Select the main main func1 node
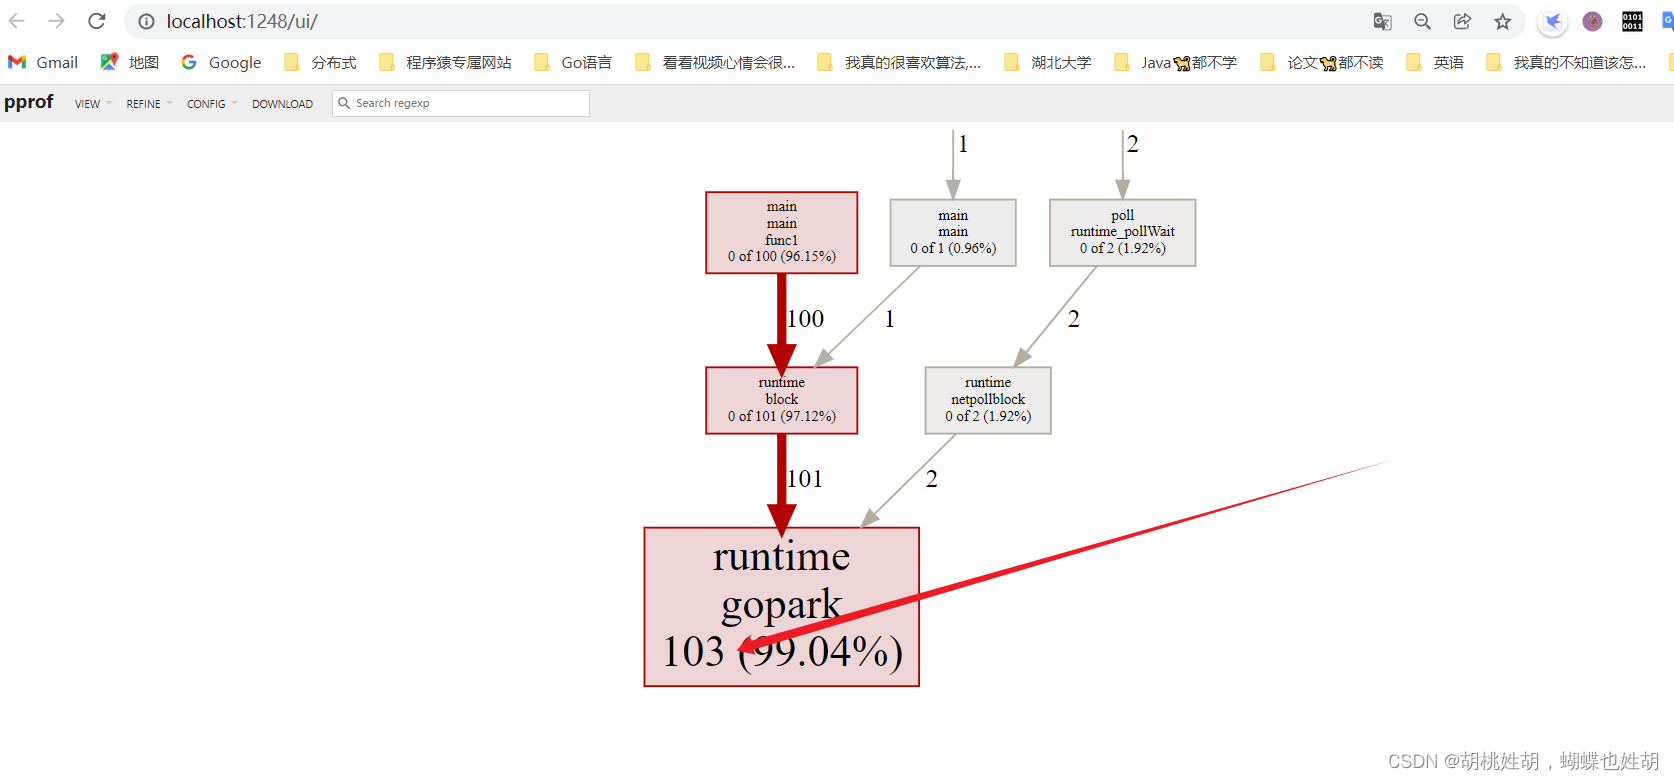 coord(782,232)
